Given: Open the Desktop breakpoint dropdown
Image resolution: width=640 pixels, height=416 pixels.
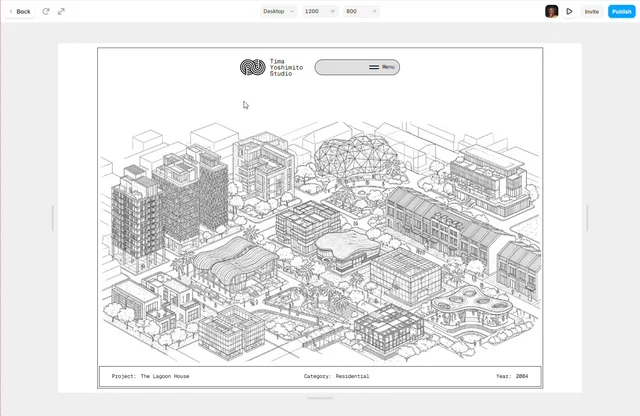Looking at the screenshot, I should point(279,11).
